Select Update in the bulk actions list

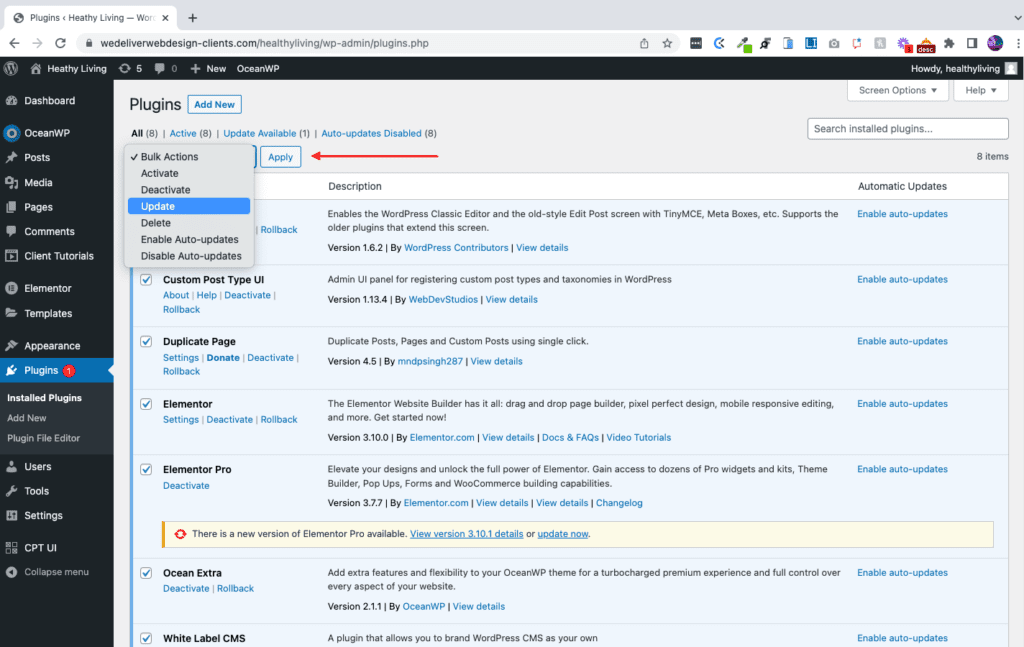[x=189, y=206]
